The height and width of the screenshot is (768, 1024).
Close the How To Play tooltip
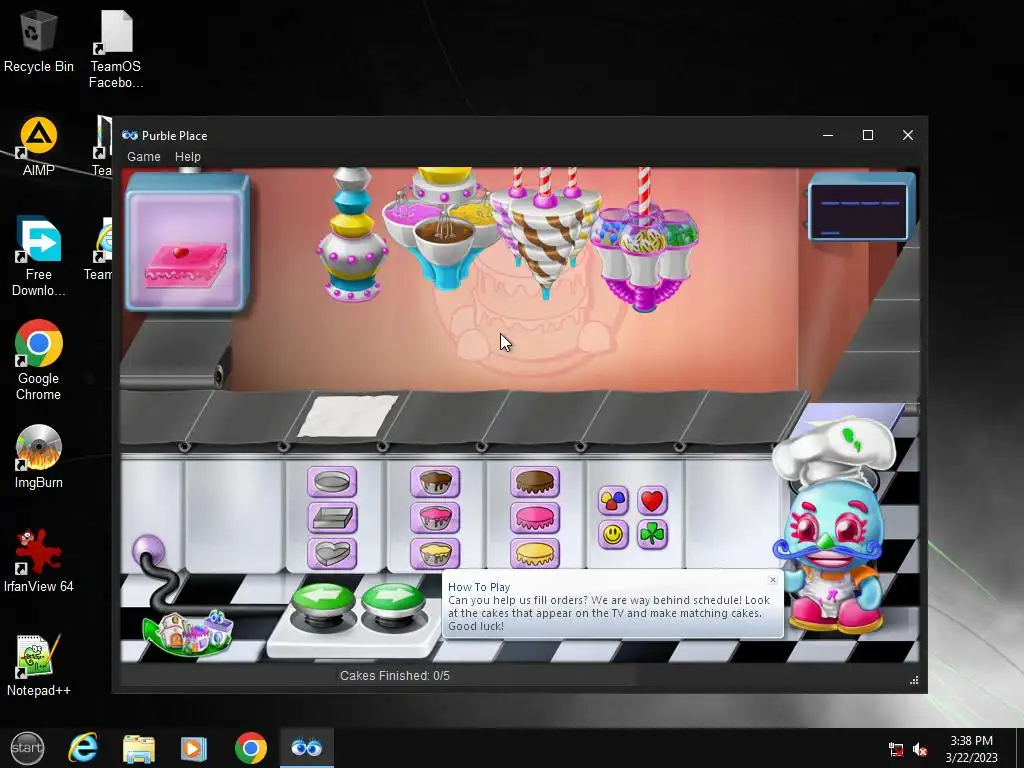773,580
